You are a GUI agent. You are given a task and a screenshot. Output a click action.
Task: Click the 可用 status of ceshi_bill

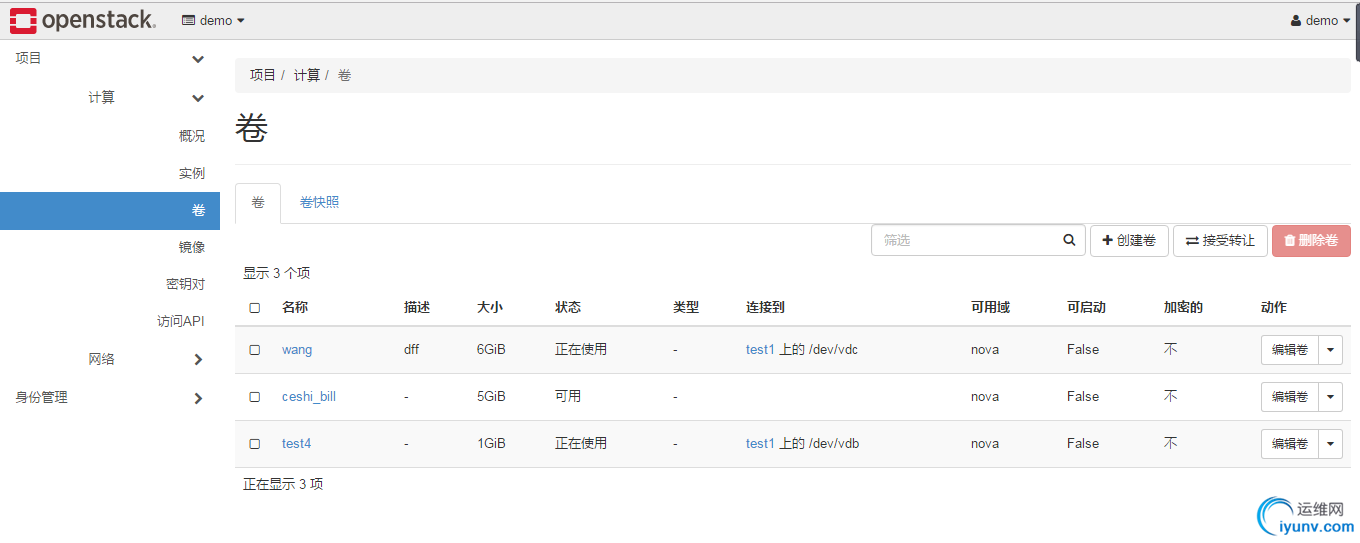pos(568,397)
